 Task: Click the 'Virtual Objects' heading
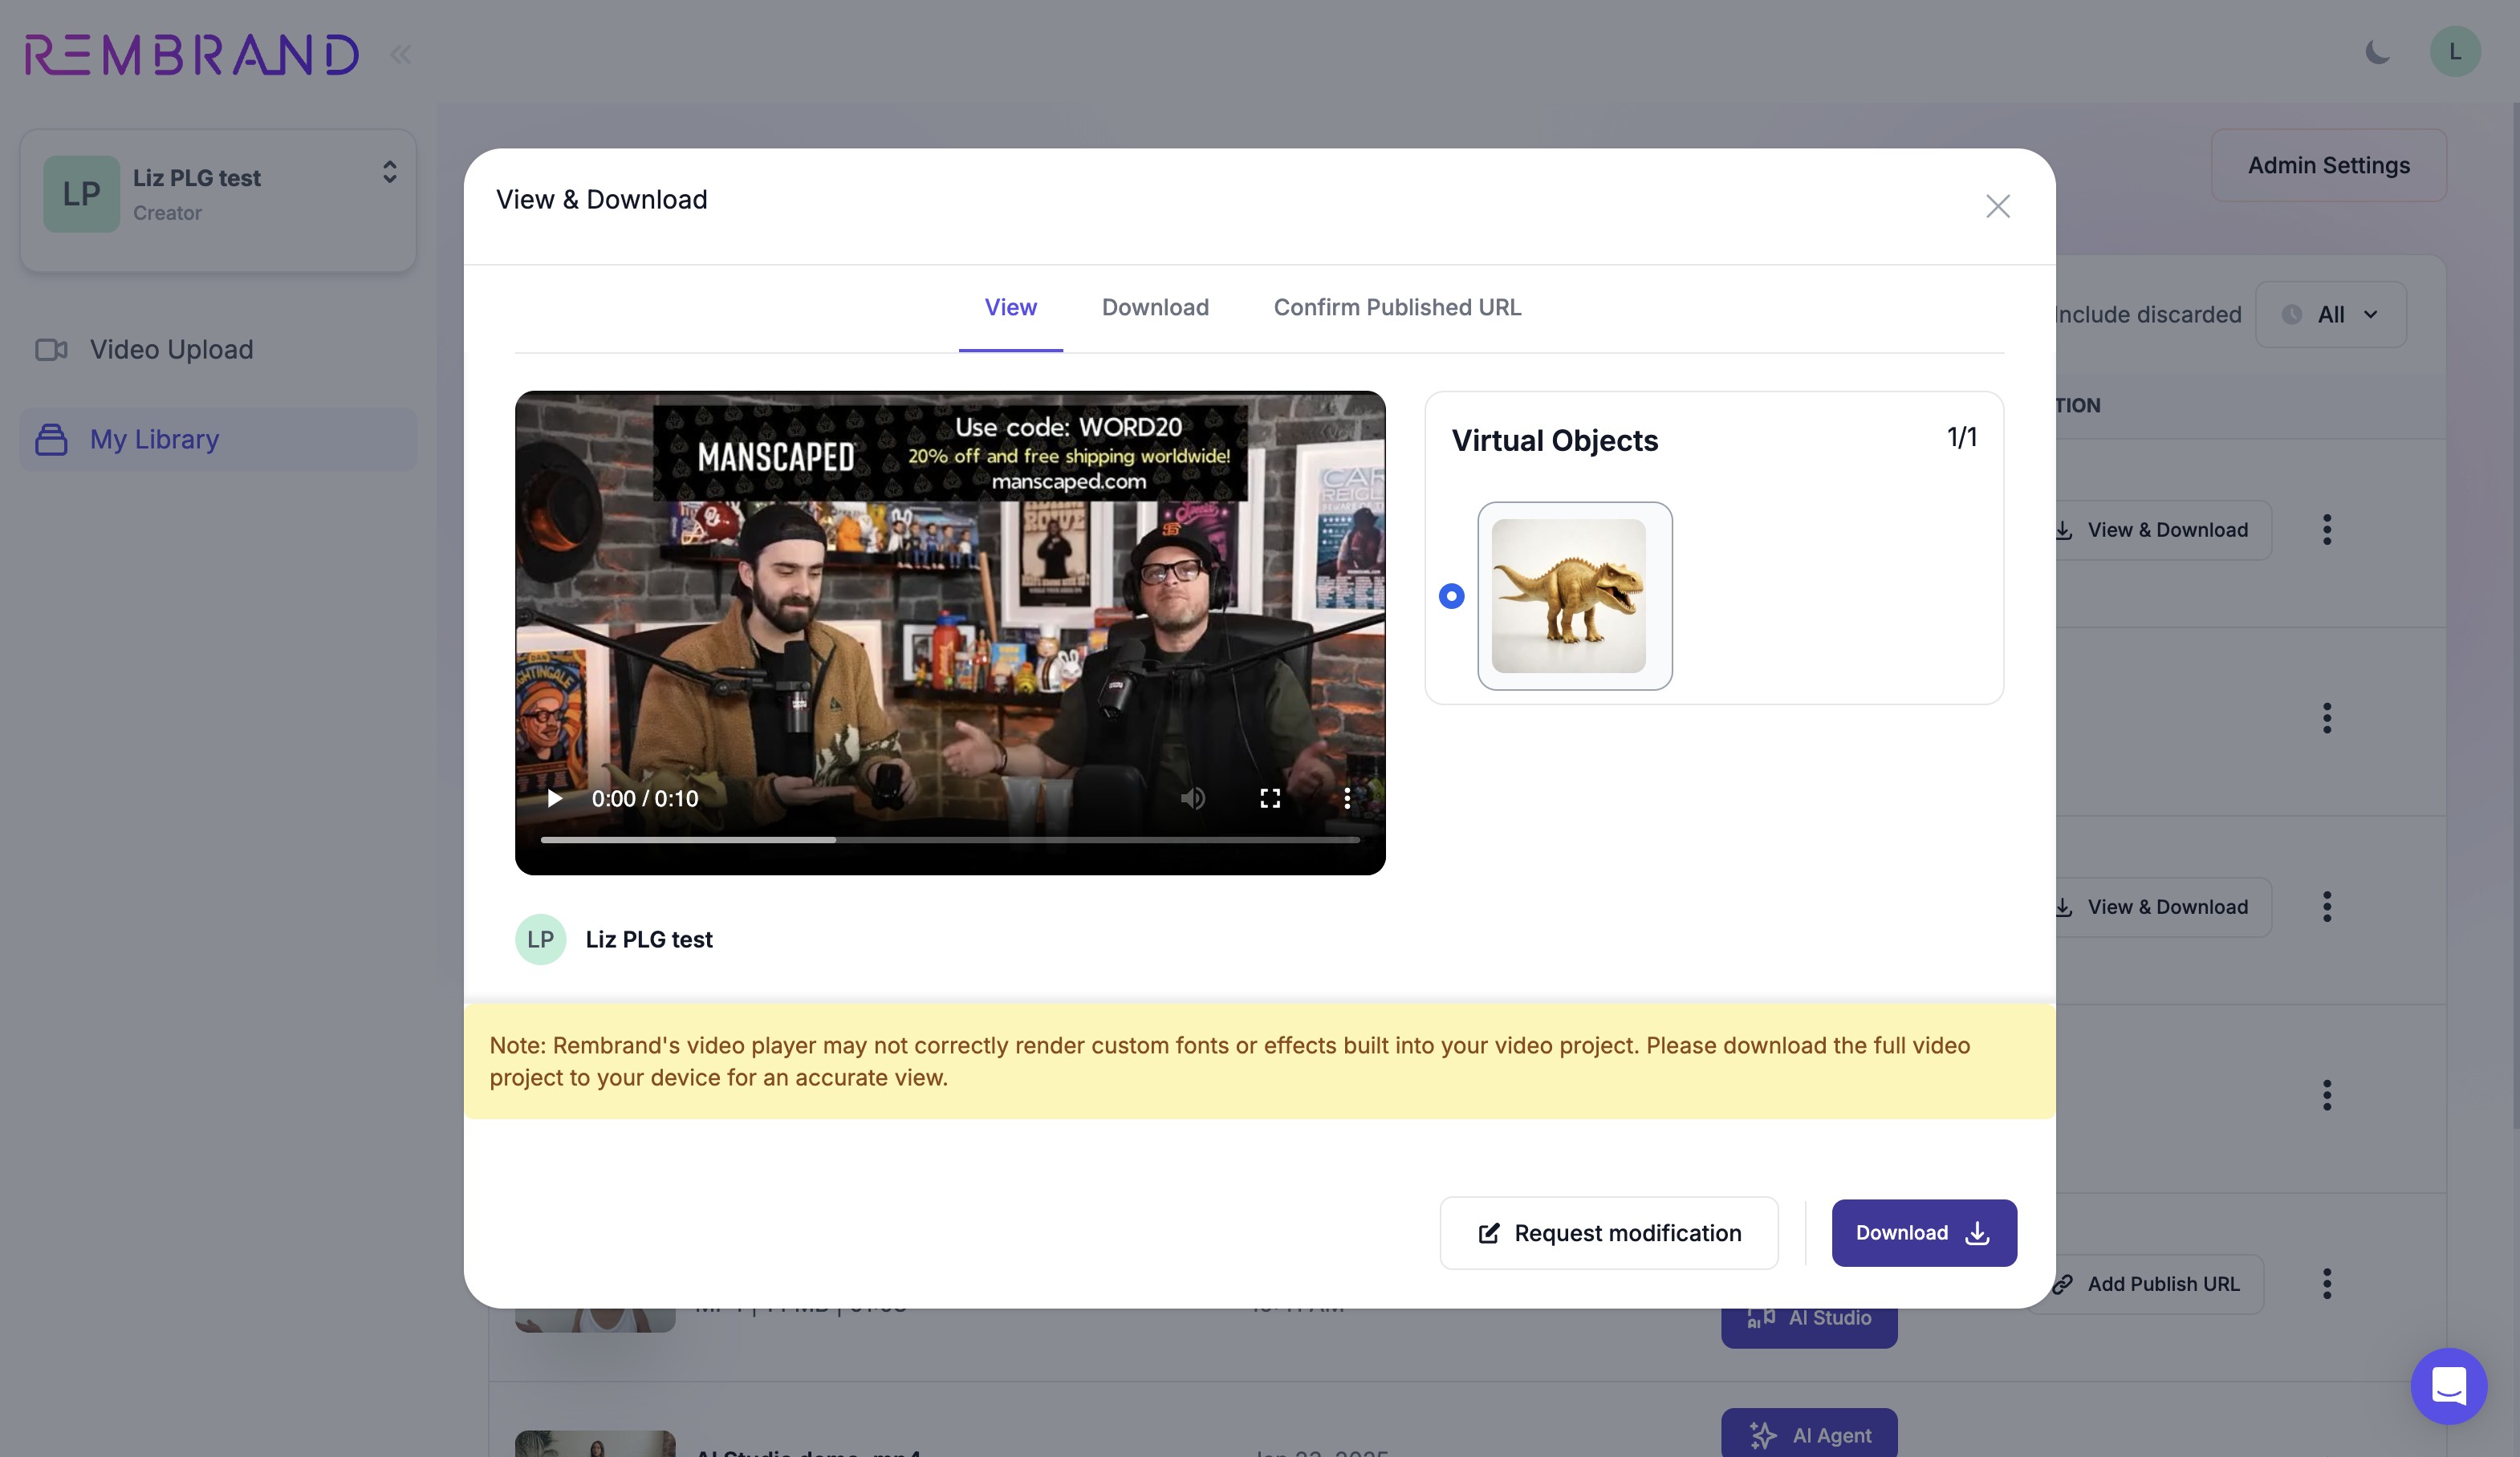(1555, 441)
